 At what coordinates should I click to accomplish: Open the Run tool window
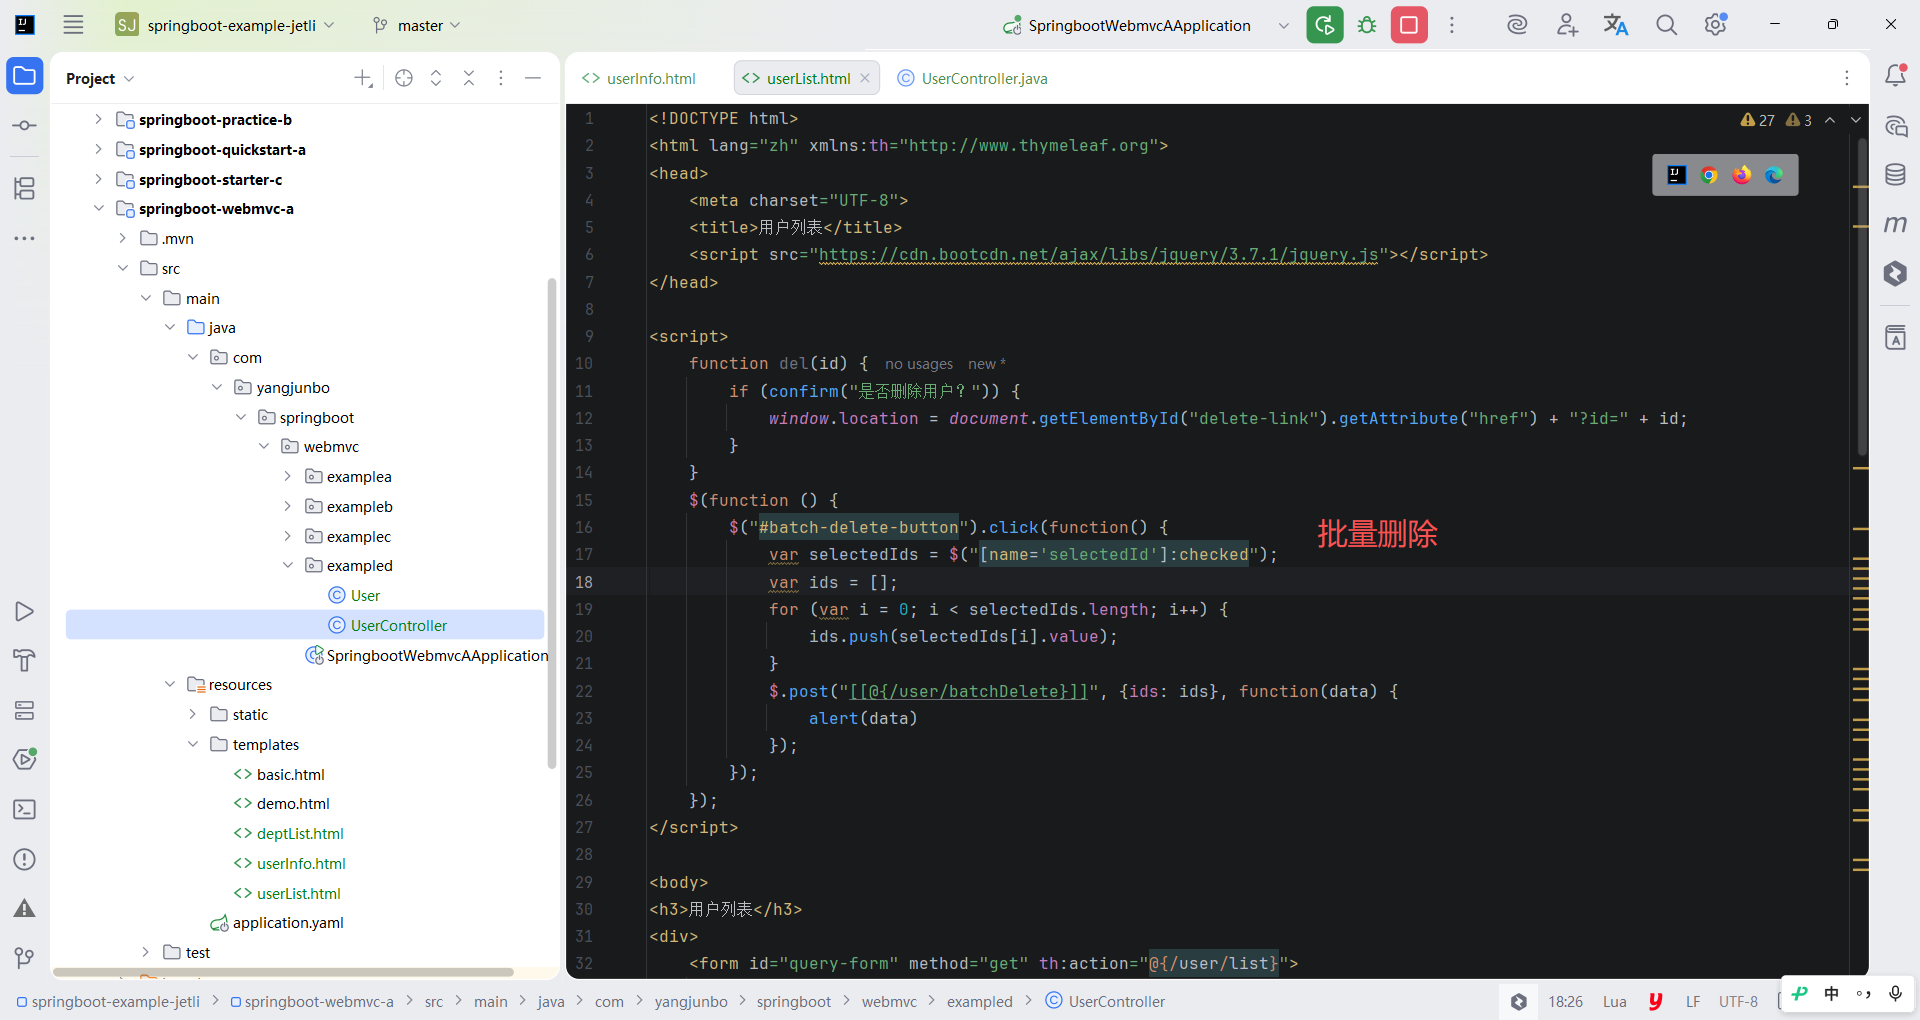point(25,611)
